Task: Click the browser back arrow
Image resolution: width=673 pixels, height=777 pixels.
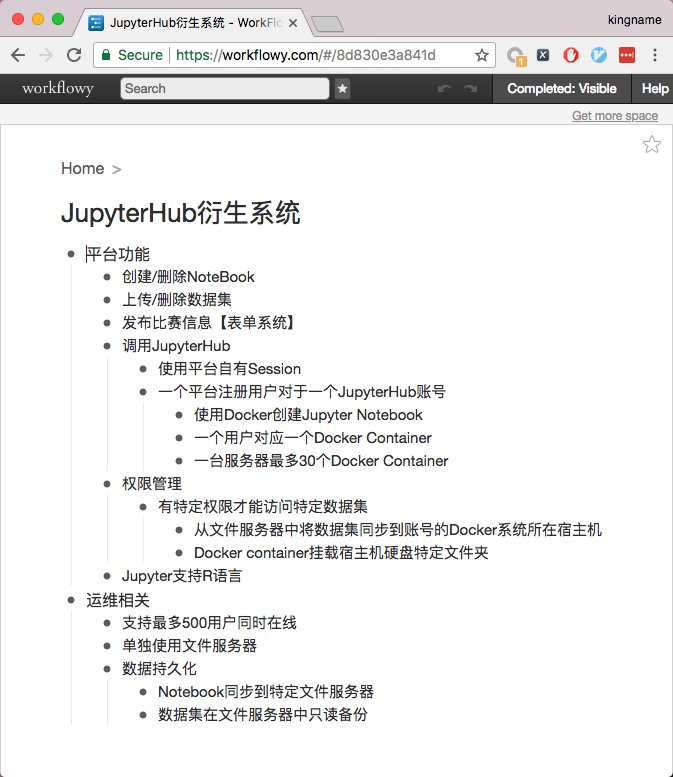Action: pos(18,55)
